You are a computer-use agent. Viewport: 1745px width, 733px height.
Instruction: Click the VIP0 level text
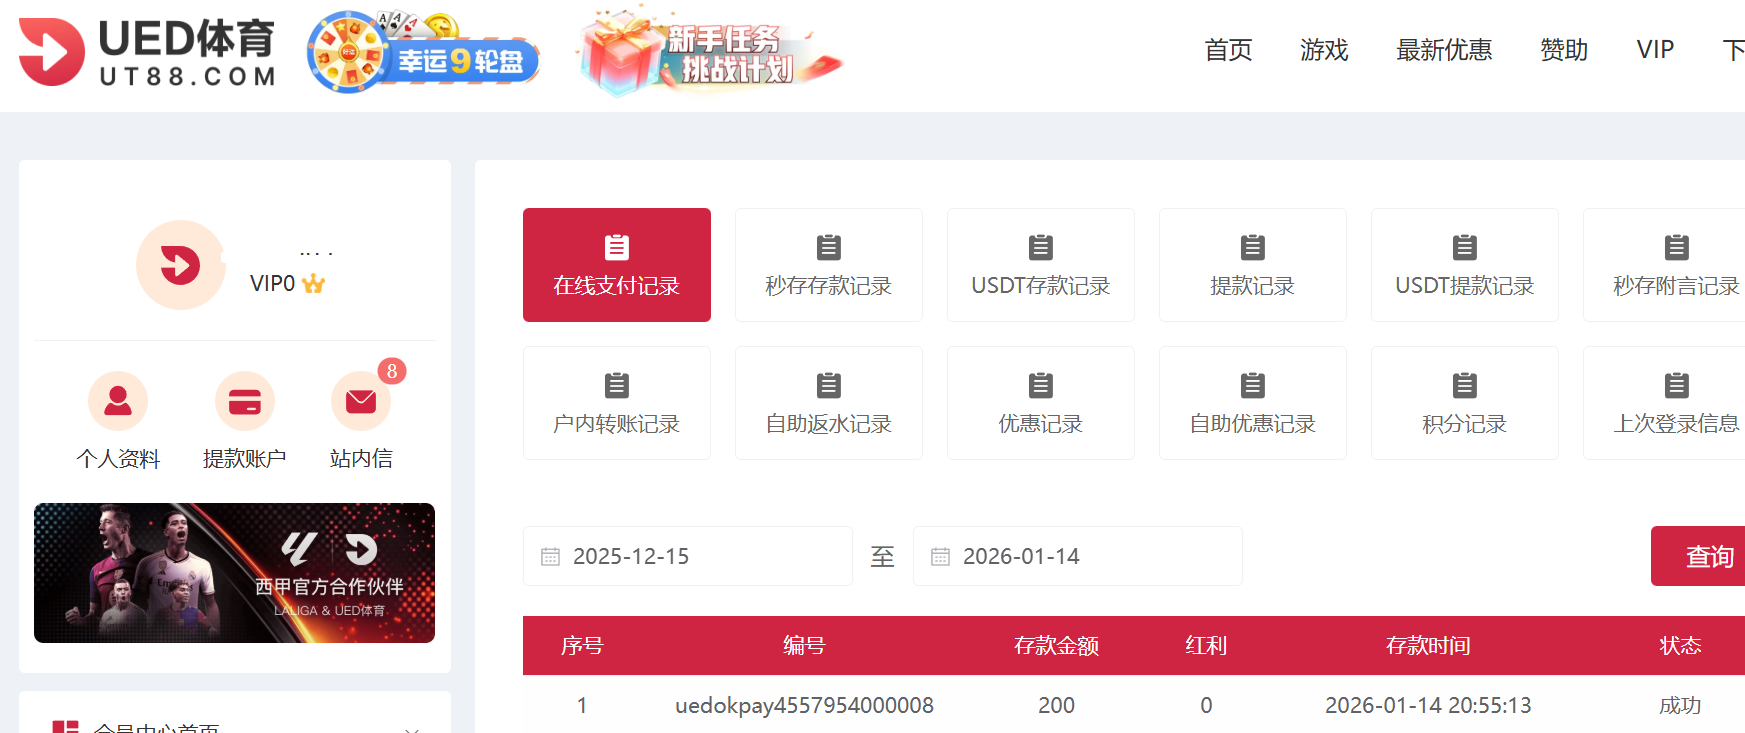[x=272, y=284]
